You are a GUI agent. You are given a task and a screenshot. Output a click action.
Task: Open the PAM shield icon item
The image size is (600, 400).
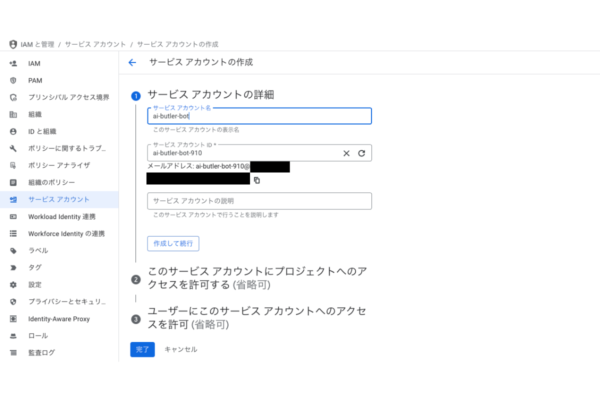tap(13, 80)
